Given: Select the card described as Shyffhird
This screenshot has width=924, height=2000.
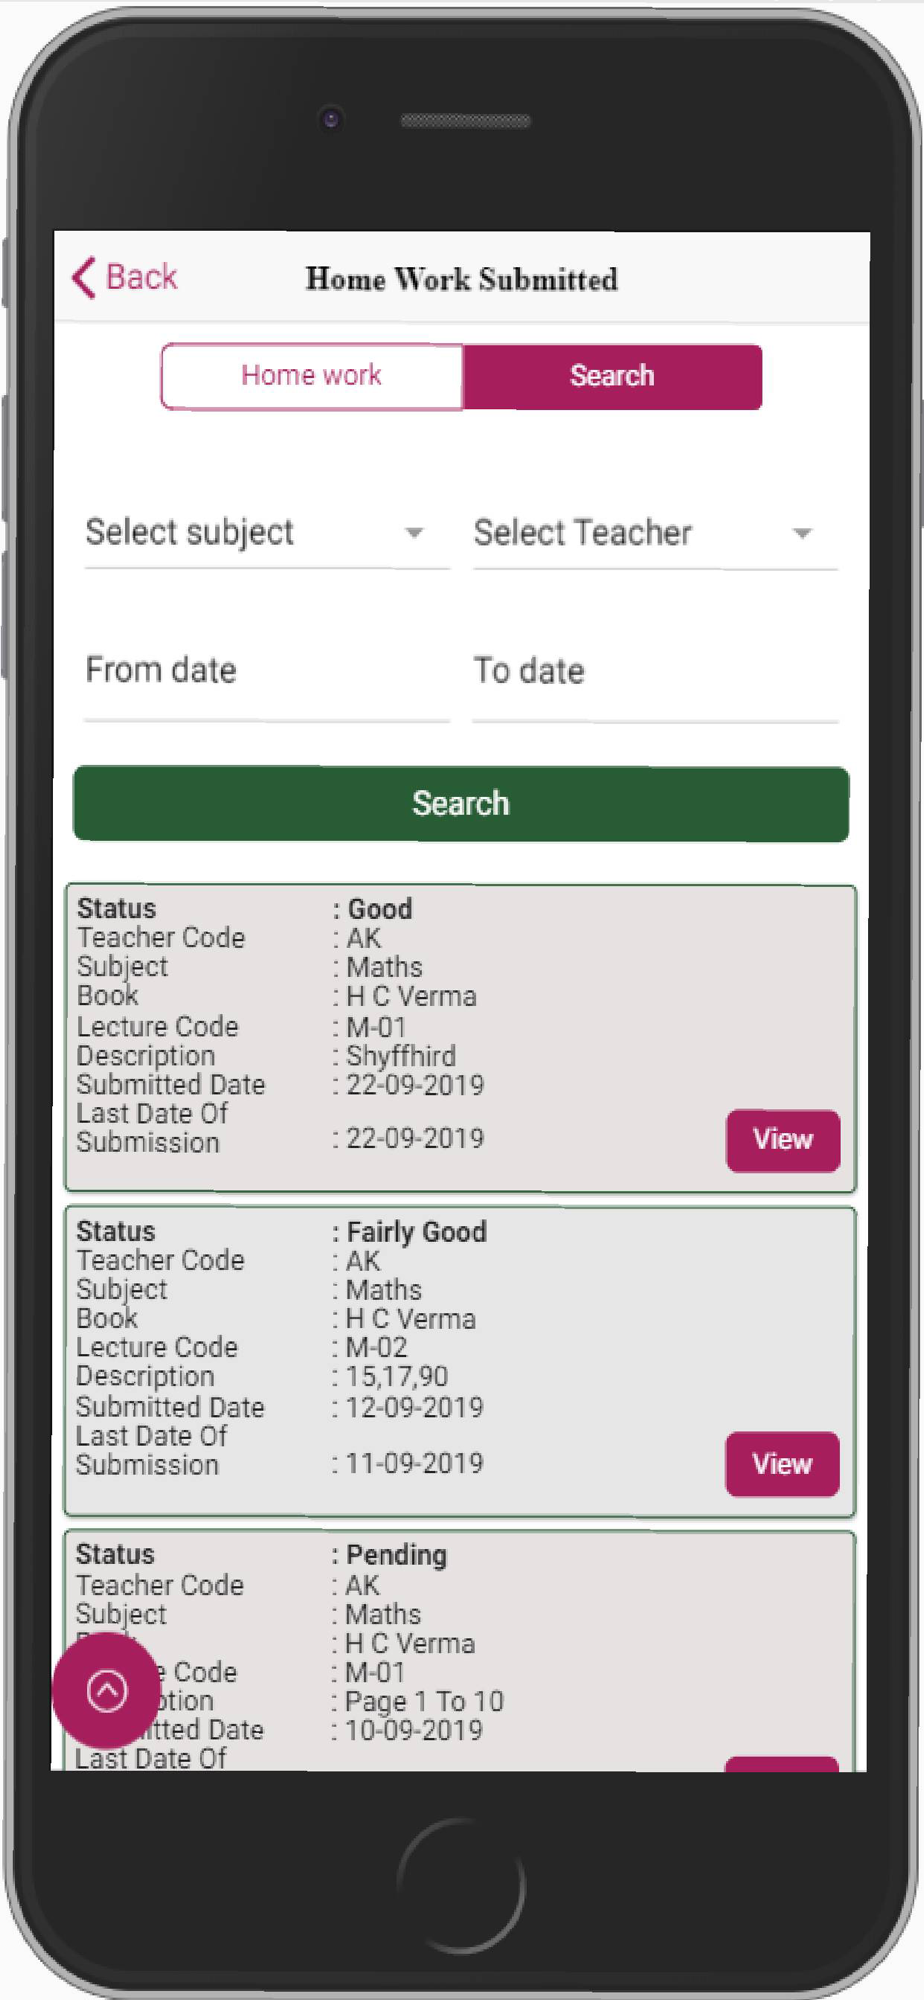Looking at the screenshot, I should [x=460, y=1038].
